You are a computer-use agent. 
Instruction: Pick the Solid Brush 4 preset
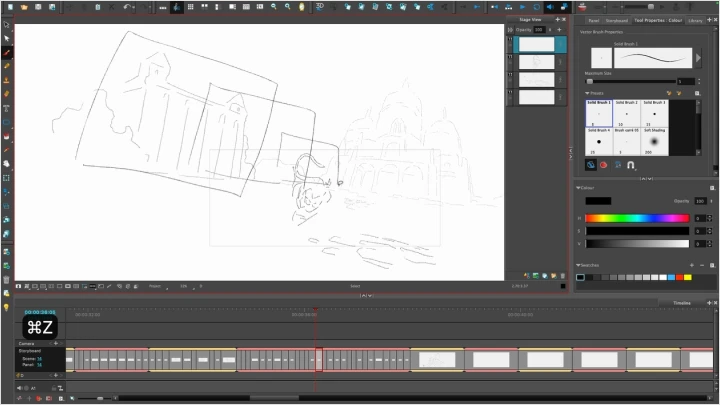point(599,140)
